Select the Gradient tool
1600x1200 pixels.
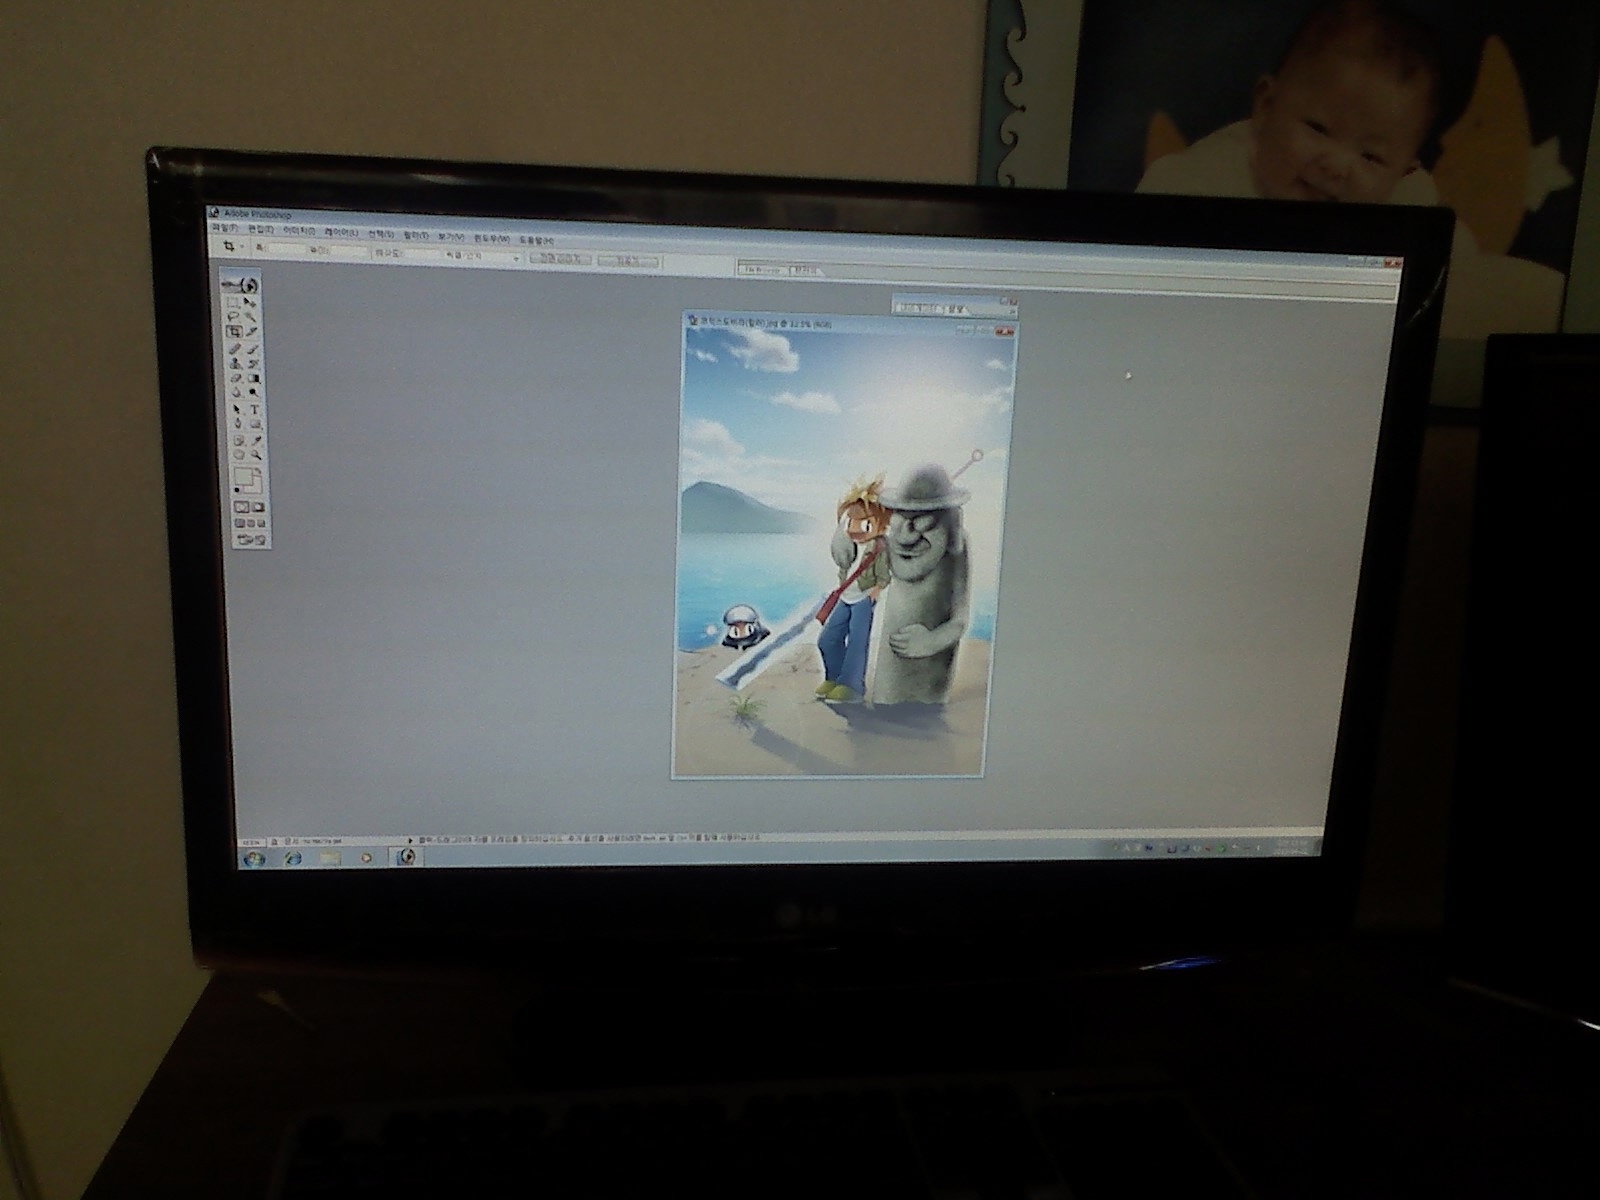(254, 378)
